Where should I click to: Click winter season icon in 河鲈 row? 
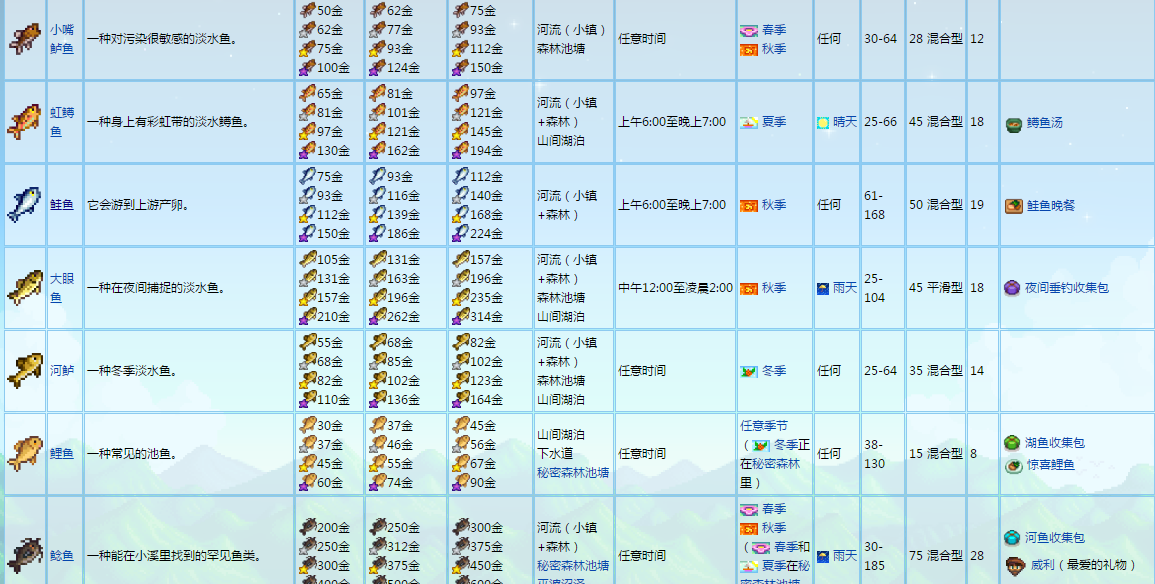tap(749, 371)
